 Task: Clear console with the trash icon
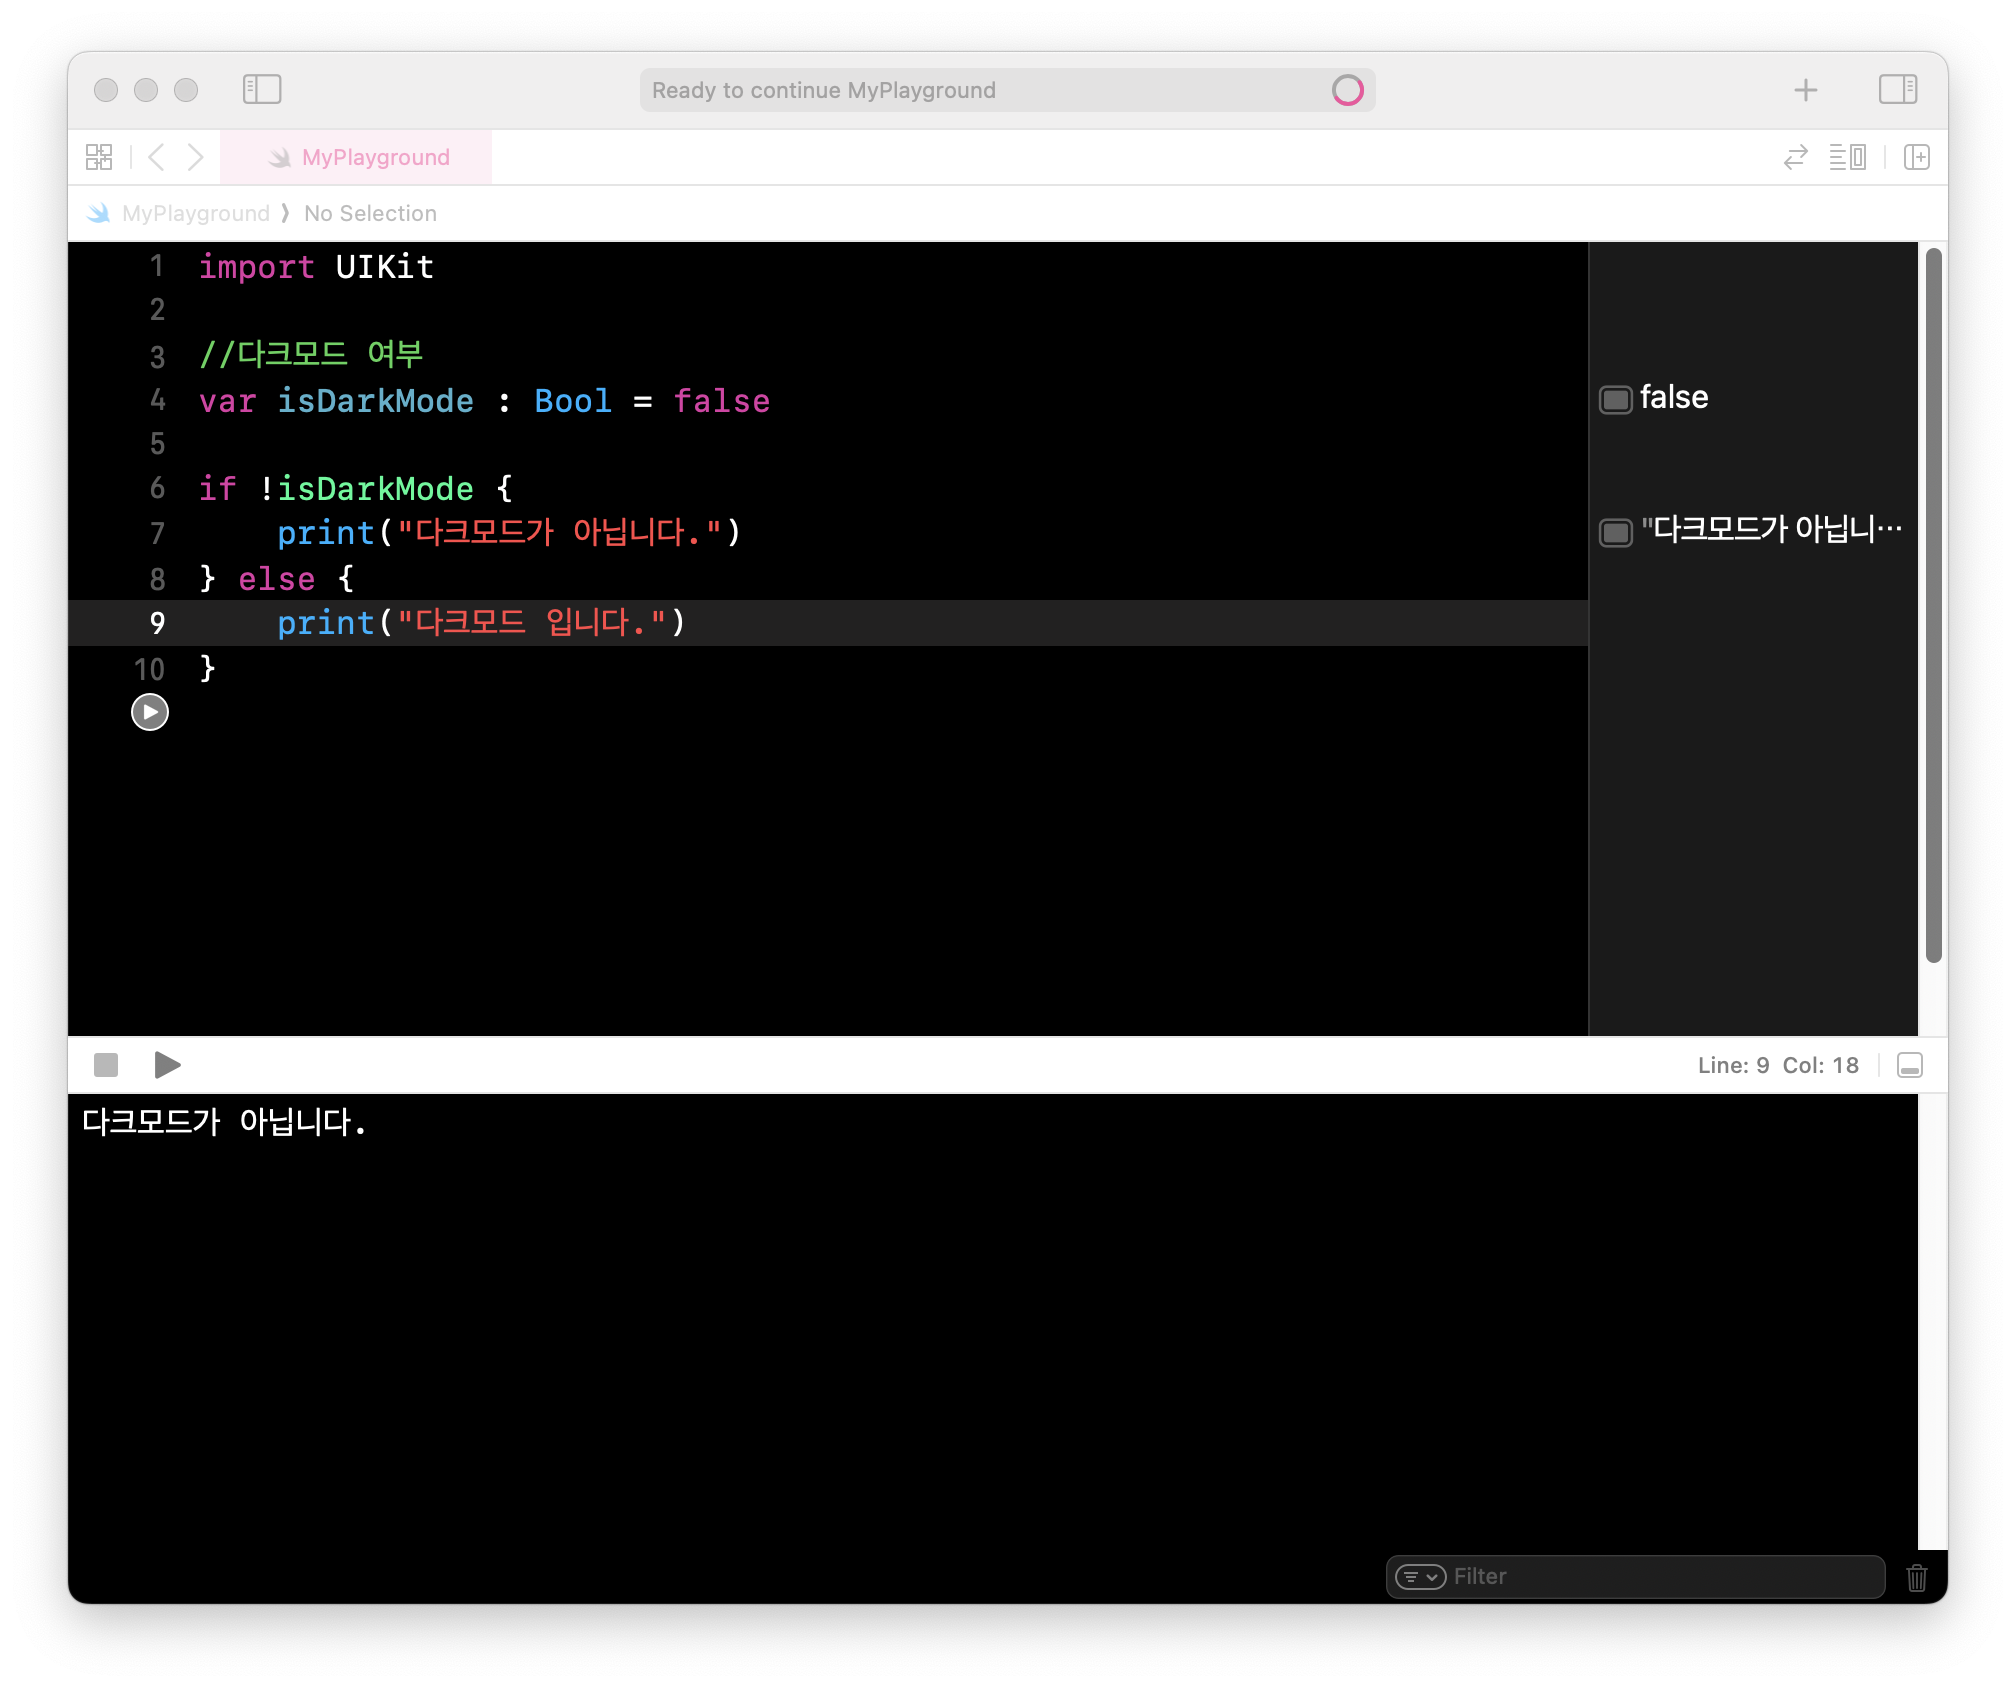coord(1916,1578)
